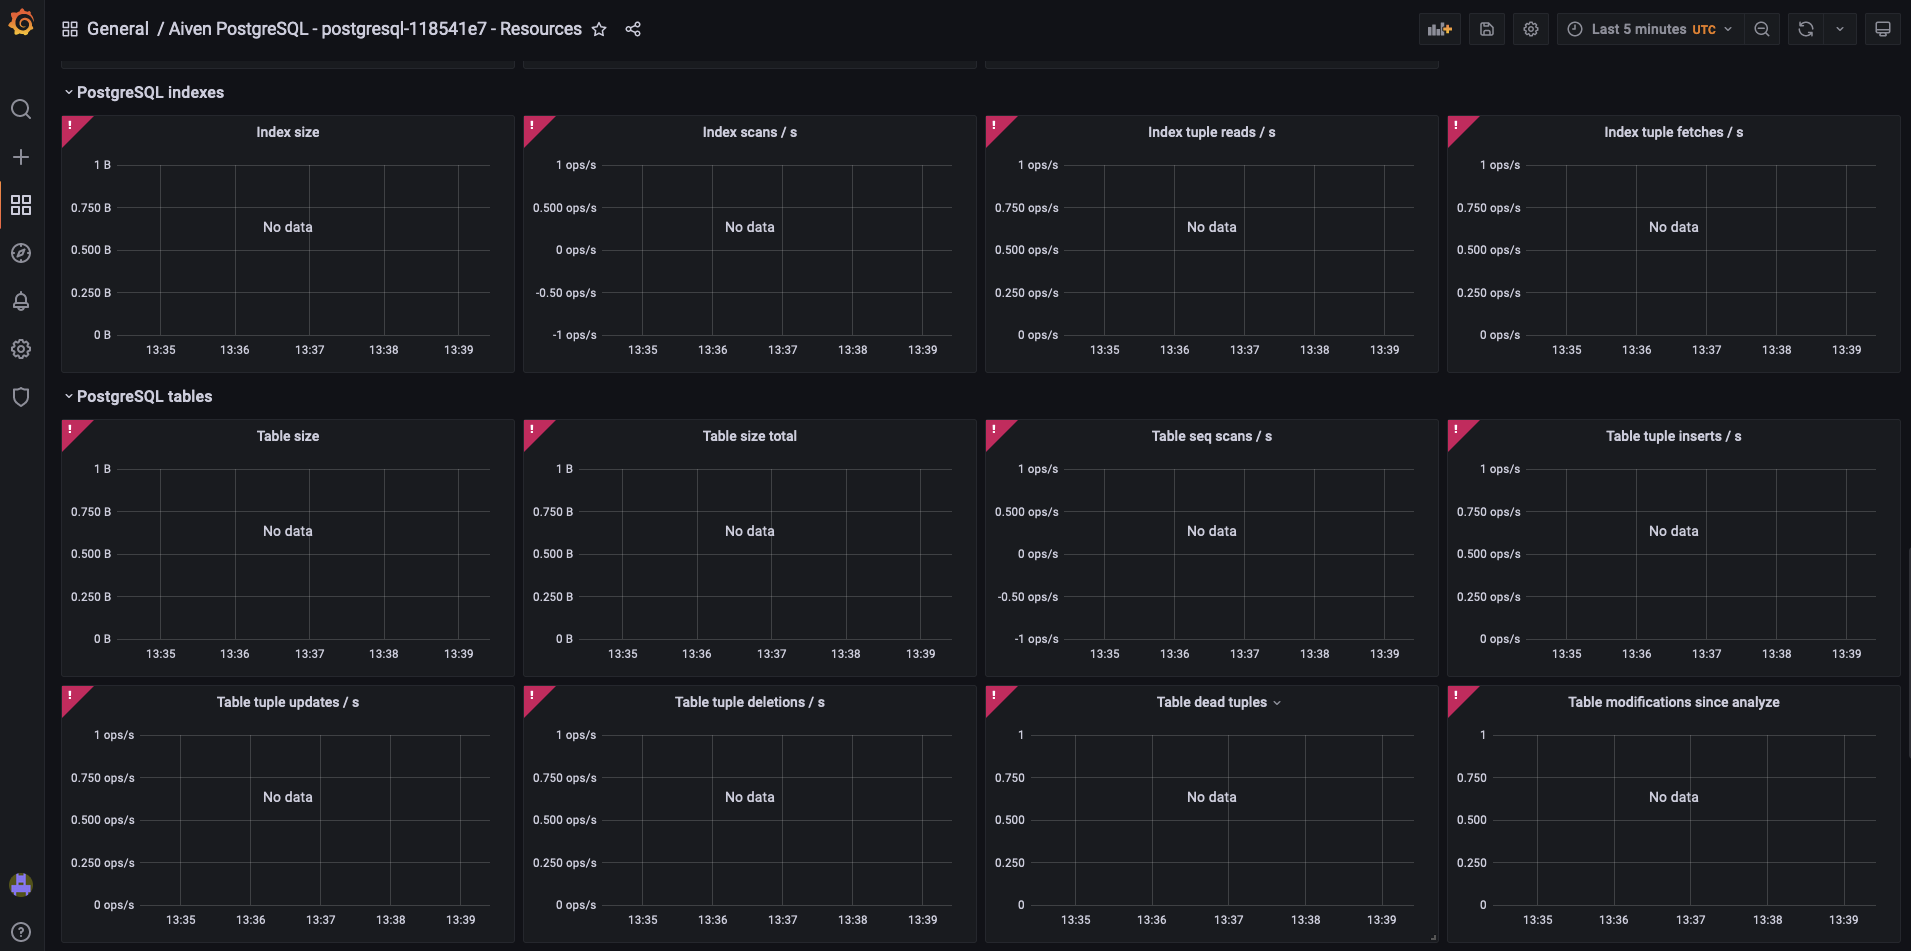The width and height of the screenshot is (1911, 951).
Task: Open the Table dead tuples panel menu
Action: (x=1277, y=702)
